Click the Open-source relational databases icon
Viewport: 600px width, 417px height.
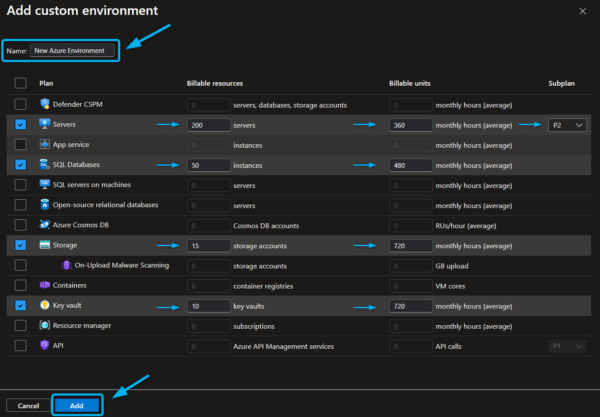click(45, 205)
